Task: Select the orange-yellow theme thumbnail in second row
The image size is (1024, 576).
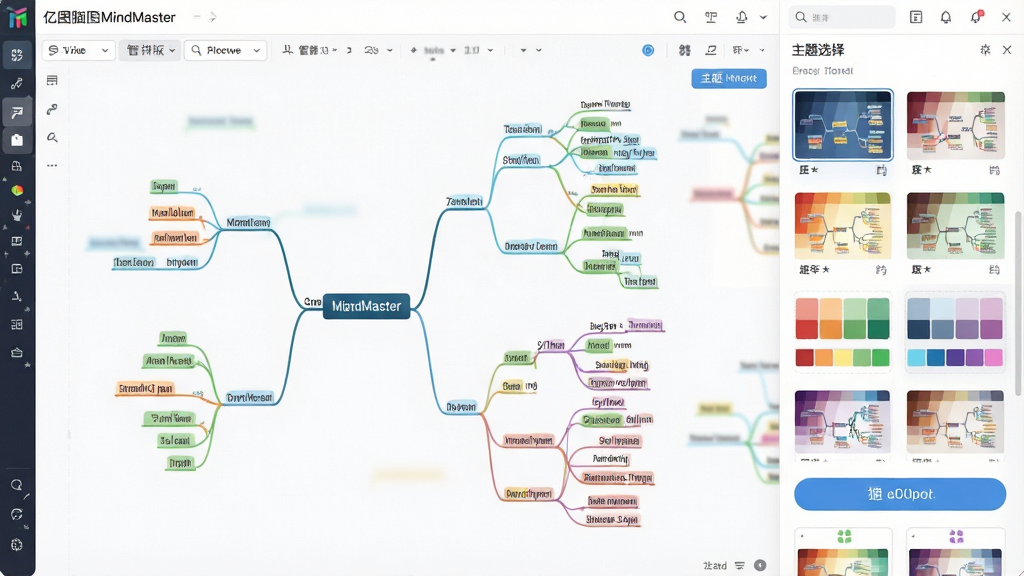Action: coord(842,226)
